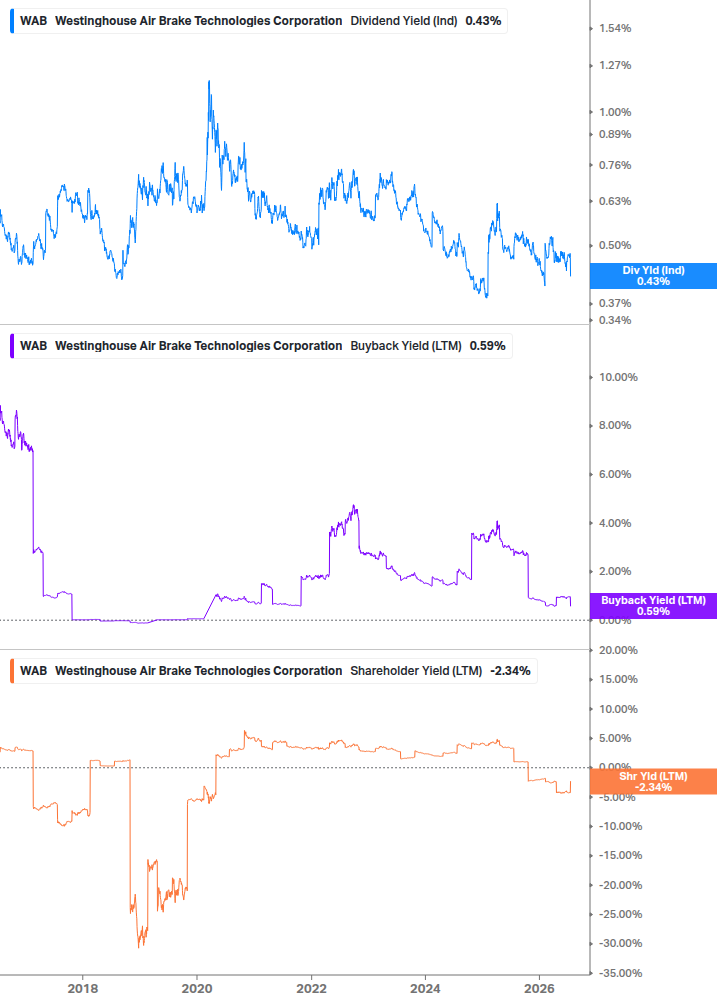Click the -30.00% axis label
Viewport: 717px width, 1005px height.
click(620, 943)
